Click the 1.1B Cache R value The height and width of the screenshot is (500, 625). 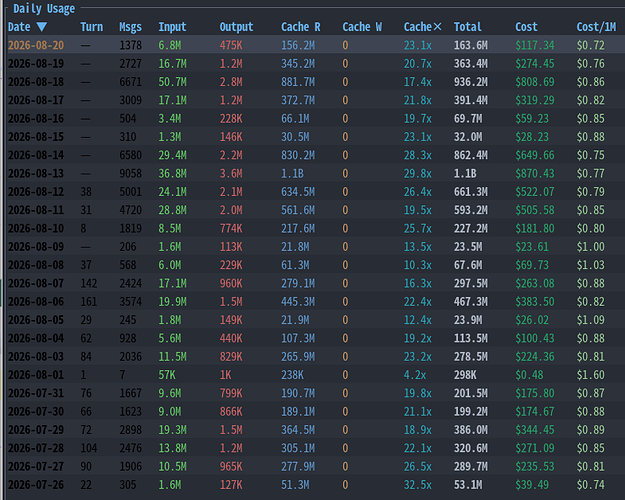(292, 173)
